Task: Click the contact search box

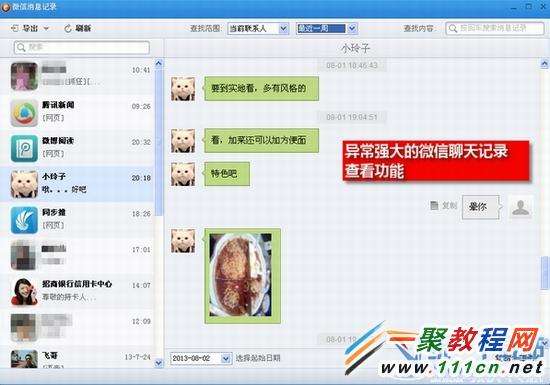Action: pyautogui.click(x=82, y=47)
